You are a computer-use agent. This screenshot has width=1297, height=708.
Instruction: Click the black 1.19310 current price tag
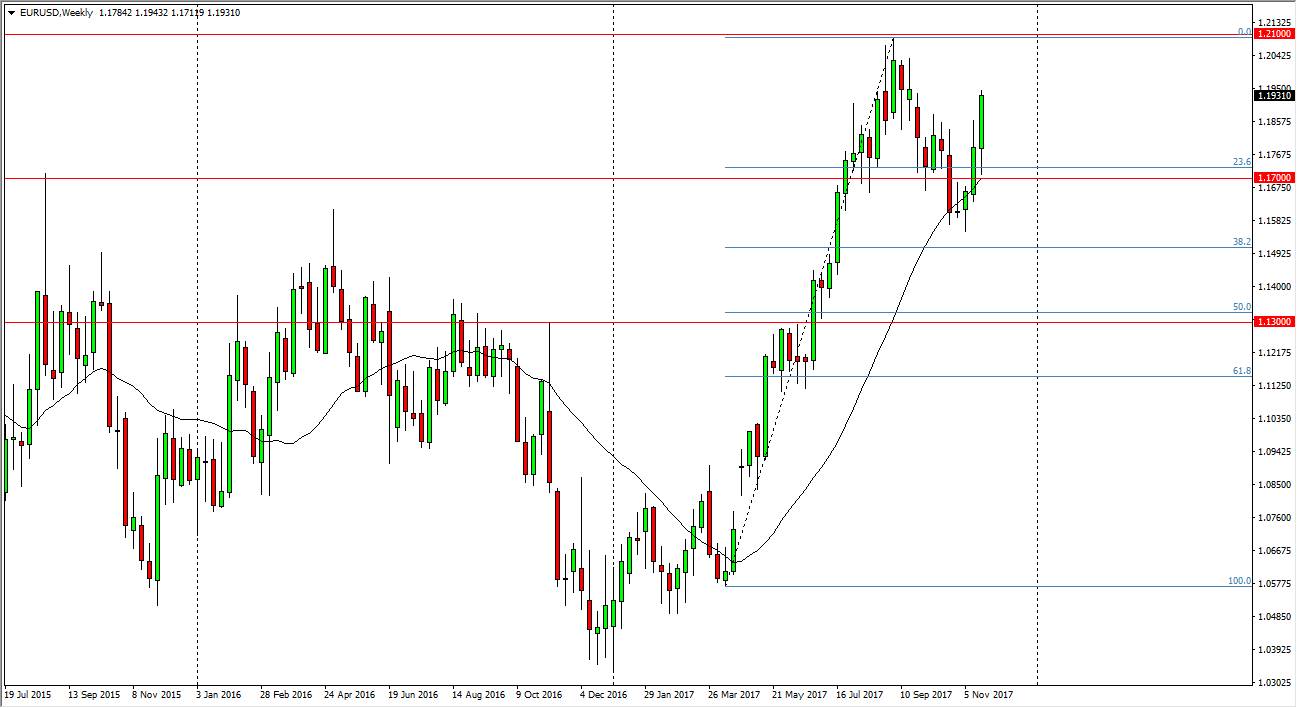point(1276,96)
